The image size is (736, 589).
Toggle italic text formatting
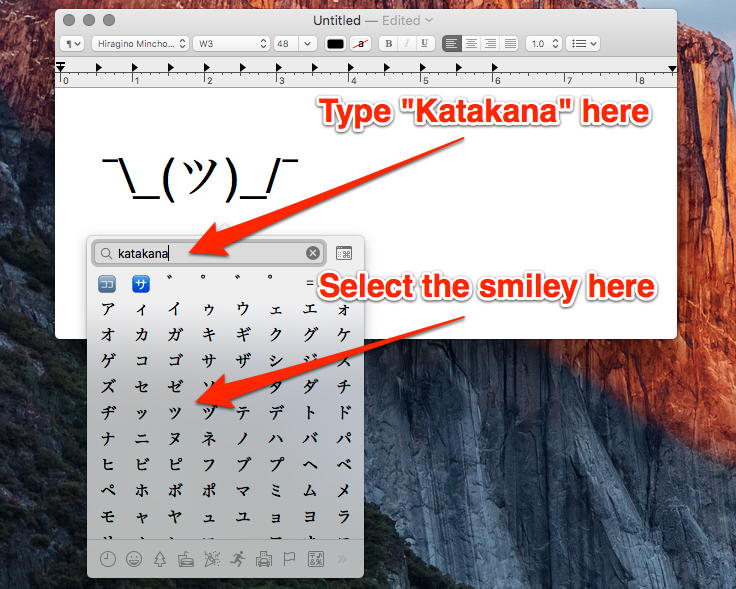pos(407,44)
